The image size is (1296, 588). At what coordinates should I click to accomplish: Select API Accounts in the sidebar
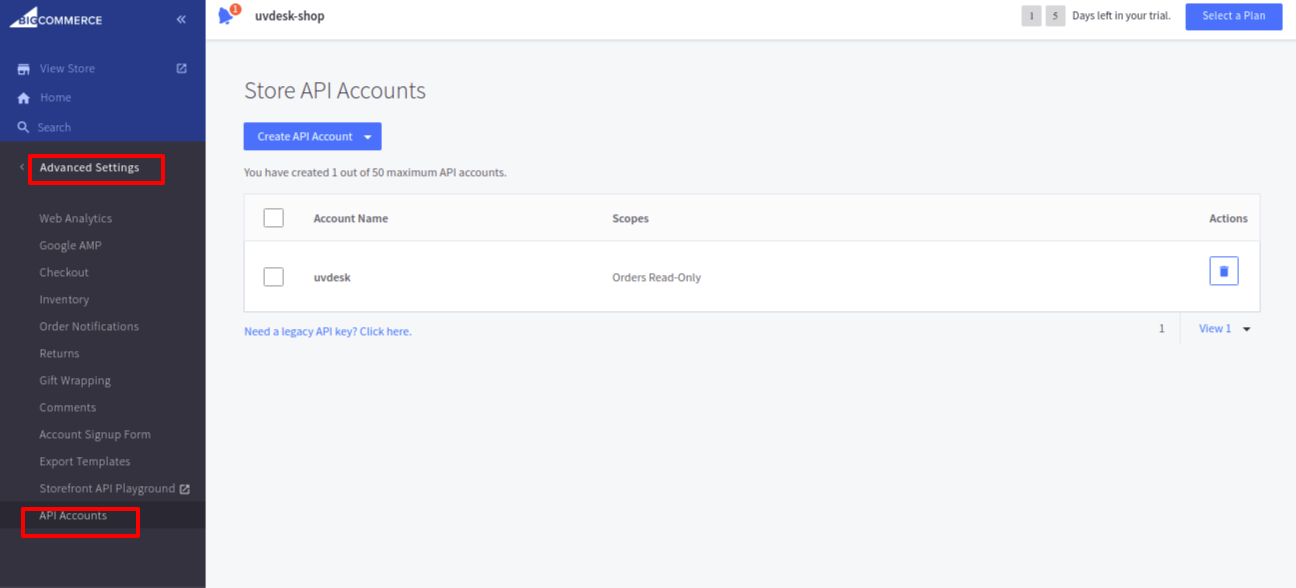point(73,515)
